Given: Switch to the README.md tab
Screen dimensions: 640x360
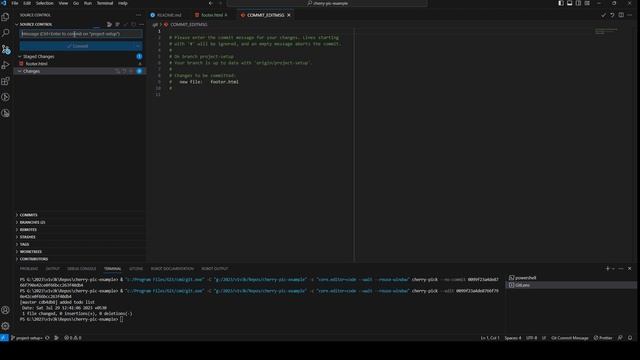Looking at the screenshot, I should 166,15.
